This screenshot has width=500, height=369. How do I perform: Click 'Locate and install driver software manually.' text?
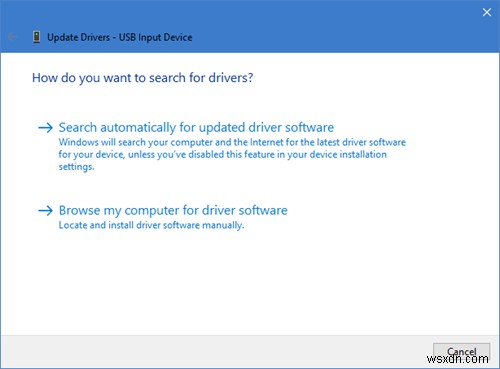point(152,225)
